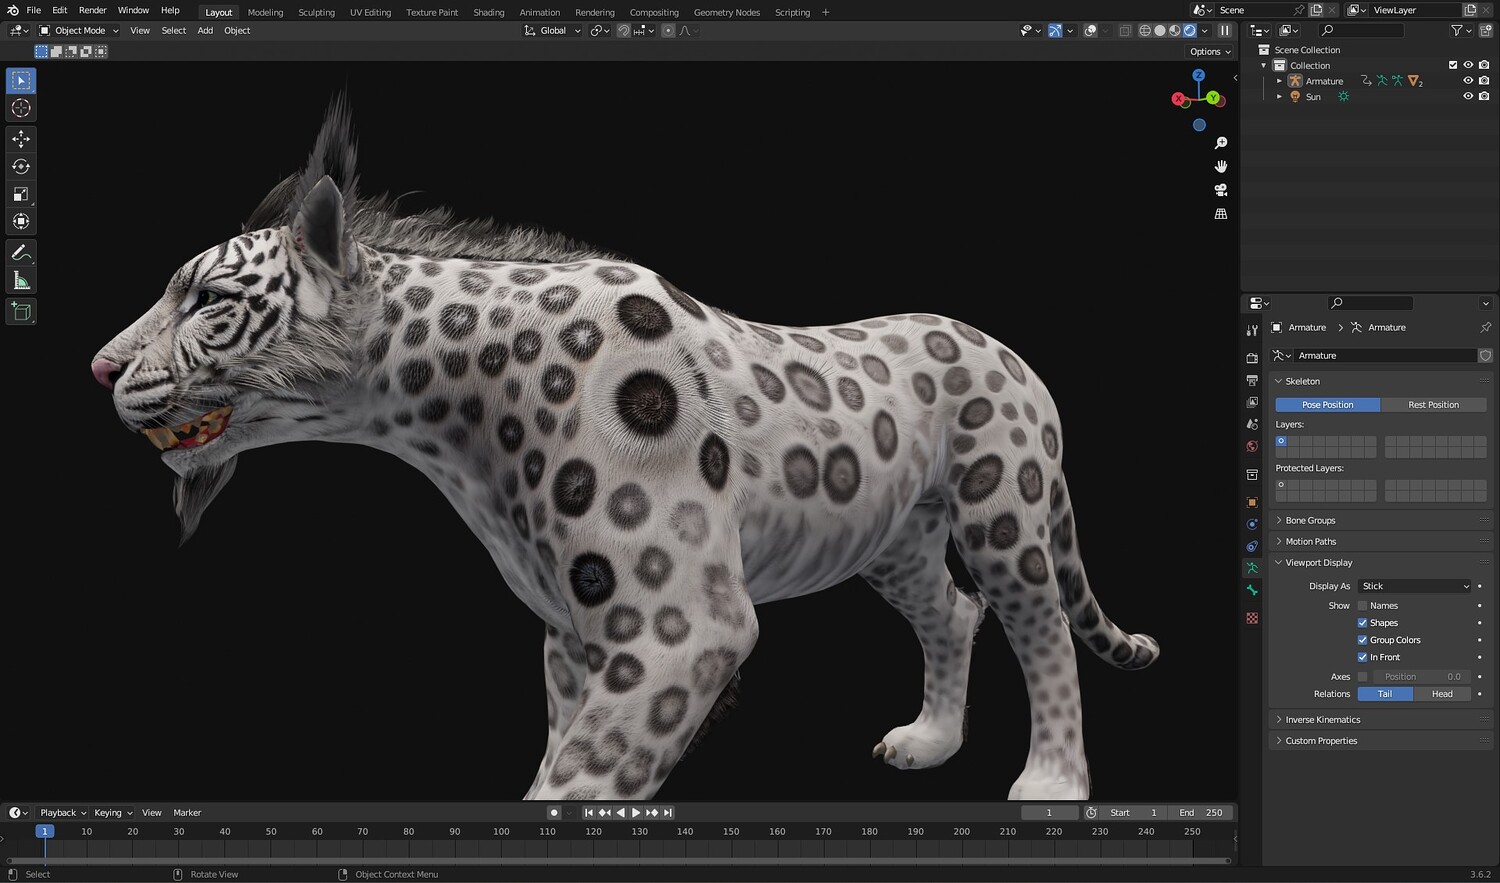The height and width of the screenshot is (883, 1500).
Task: Switch viewport to wireframe shading
Action: (x=1145, y=31)
